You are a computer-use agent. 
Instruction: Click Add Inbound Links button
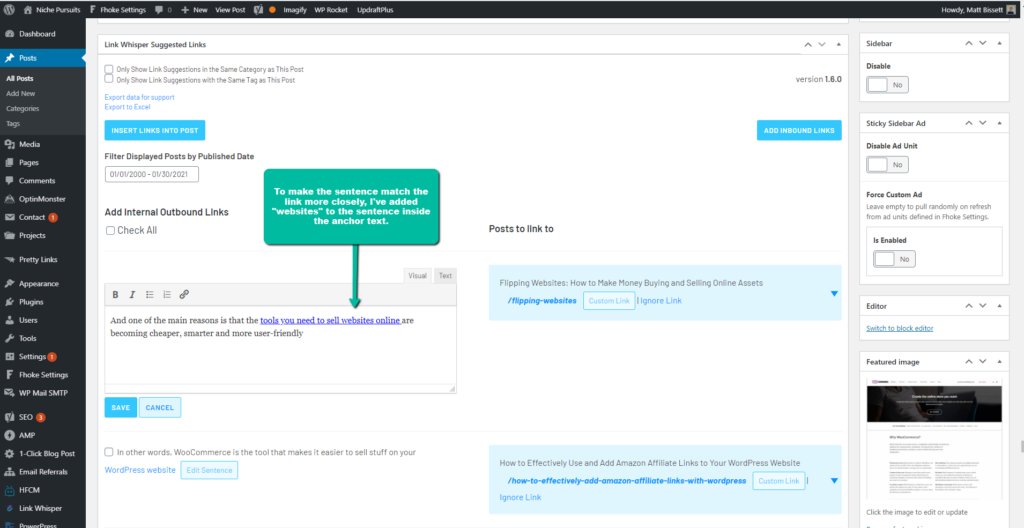pyautogui.click(x=799, y=130)
